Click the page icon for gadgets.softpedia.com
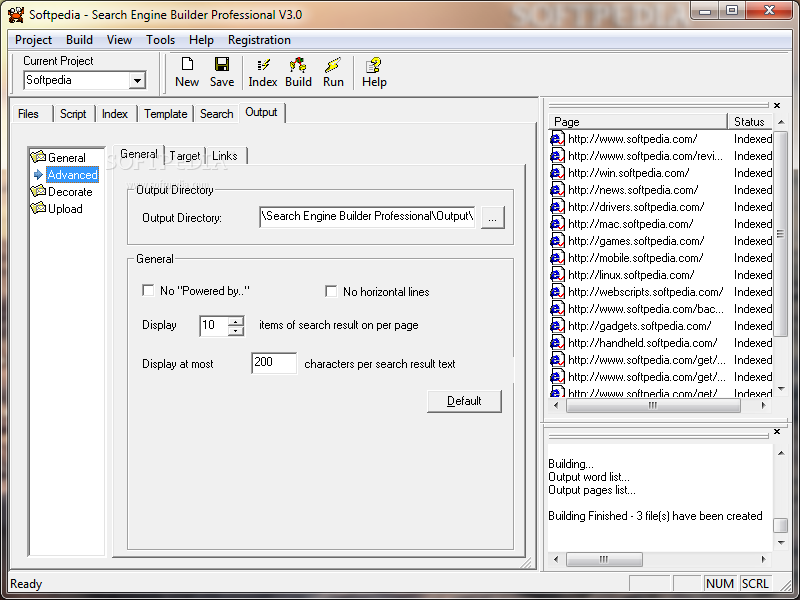This screenshot has height=600, width=800. click(557, 326)
